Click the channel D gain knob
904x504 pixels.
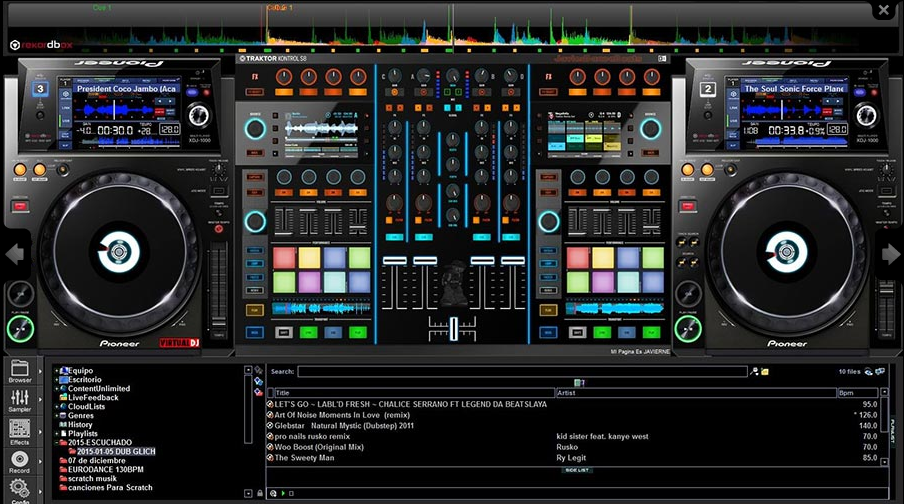511,76
